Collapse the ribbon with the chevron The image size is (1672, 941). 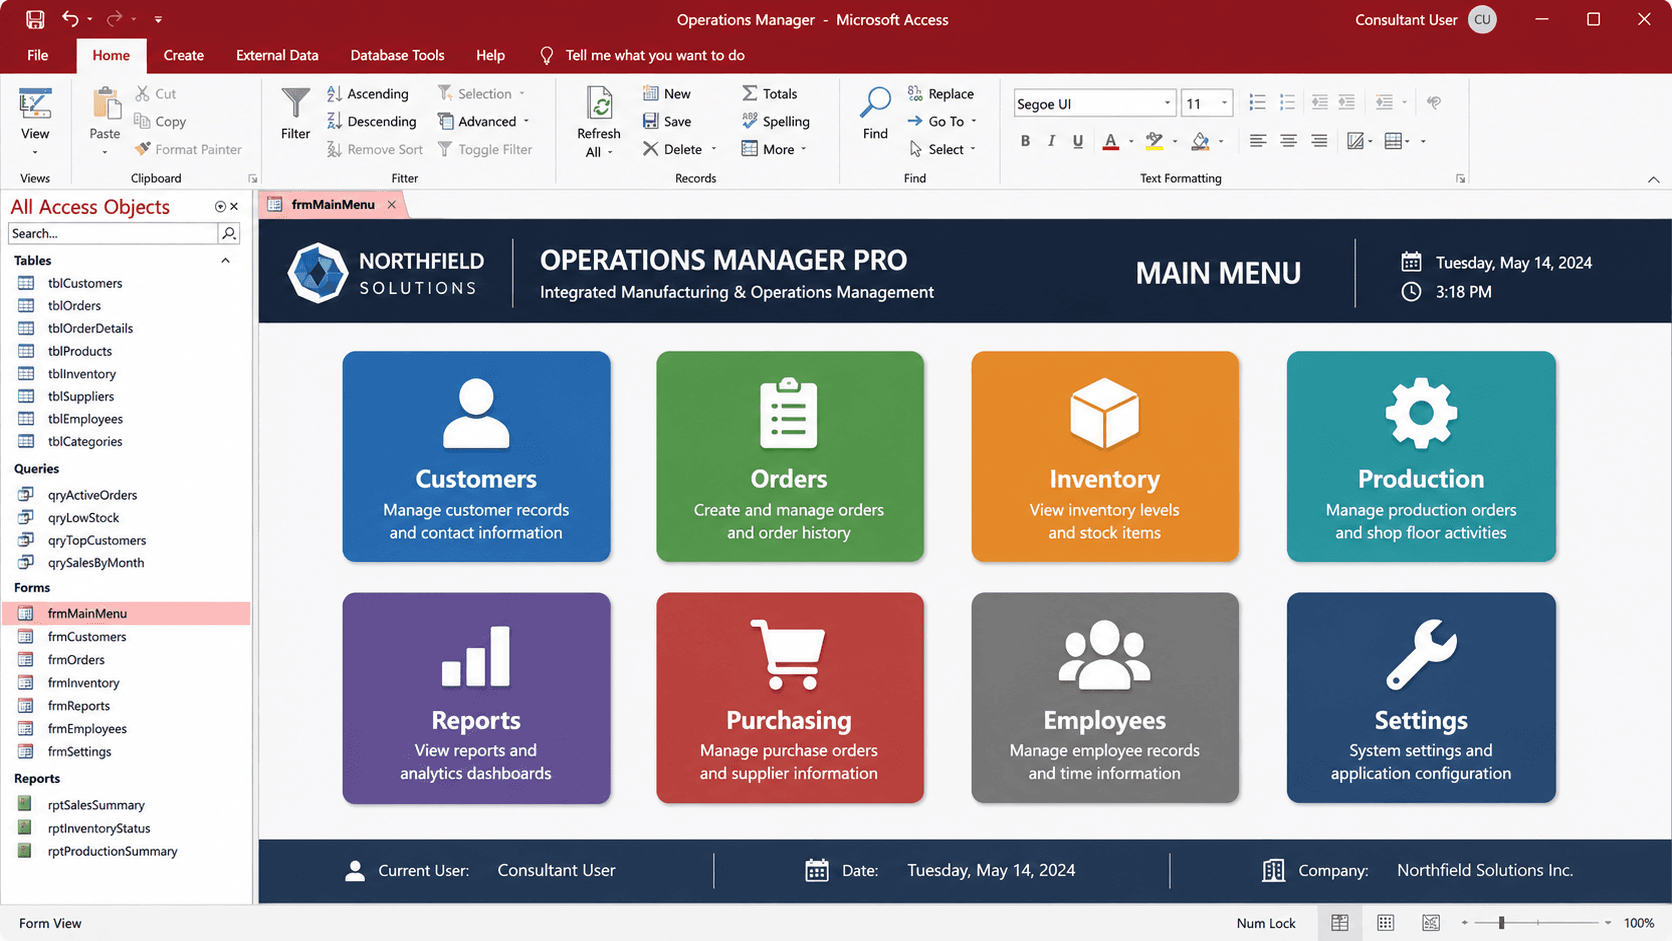(1653, 179)
